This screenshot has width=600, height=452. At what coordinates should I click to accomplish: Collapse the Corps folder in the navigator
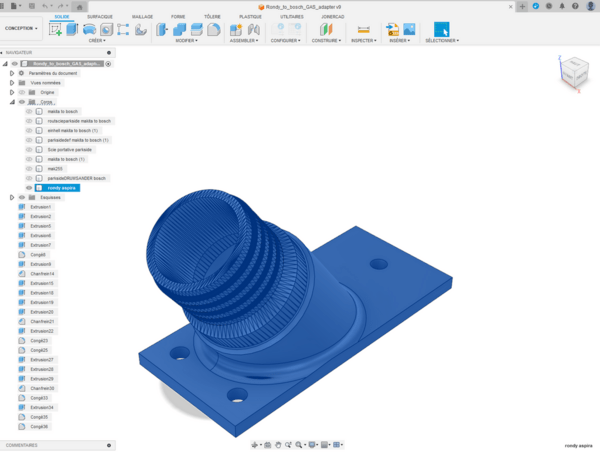(11, 102)
